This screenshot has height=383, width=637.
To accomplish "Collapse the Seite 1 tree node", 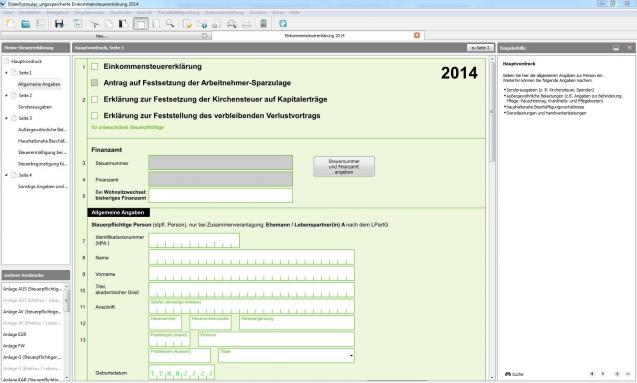I will tap(6, 73).
